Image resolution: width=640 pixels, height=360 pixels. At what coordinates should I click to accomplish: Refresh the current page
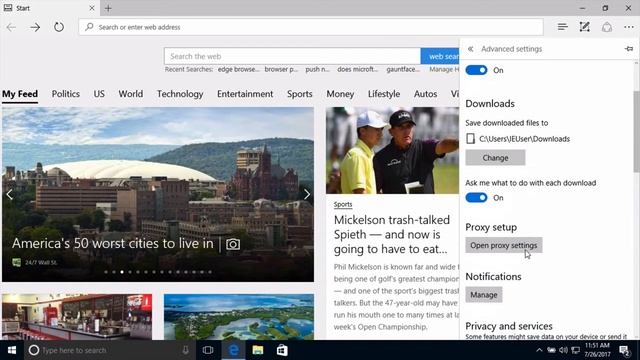59,27
